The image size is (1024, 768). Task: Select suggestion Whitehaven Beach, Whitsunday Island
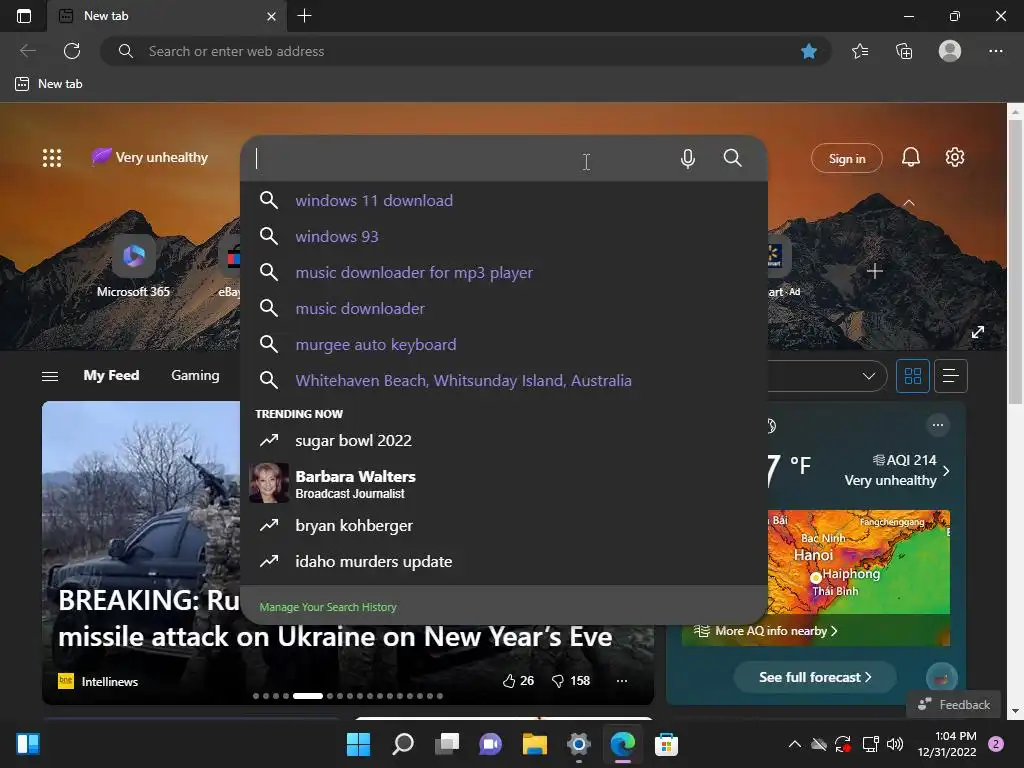[504, 380]
